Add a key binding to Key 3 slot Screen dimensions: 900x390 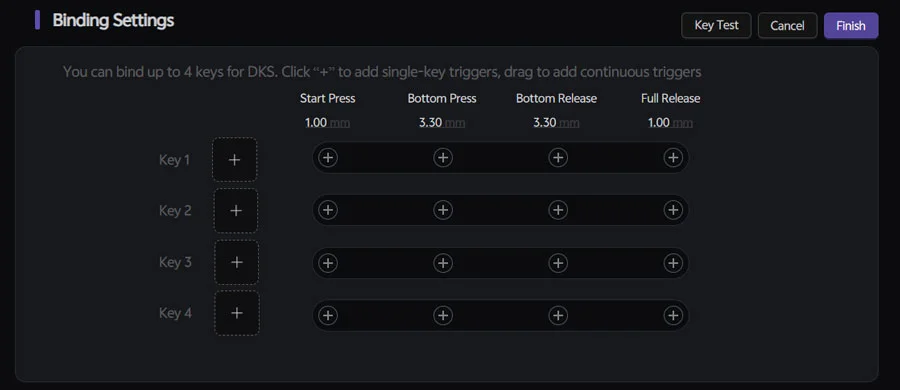[x=236, y=262]
